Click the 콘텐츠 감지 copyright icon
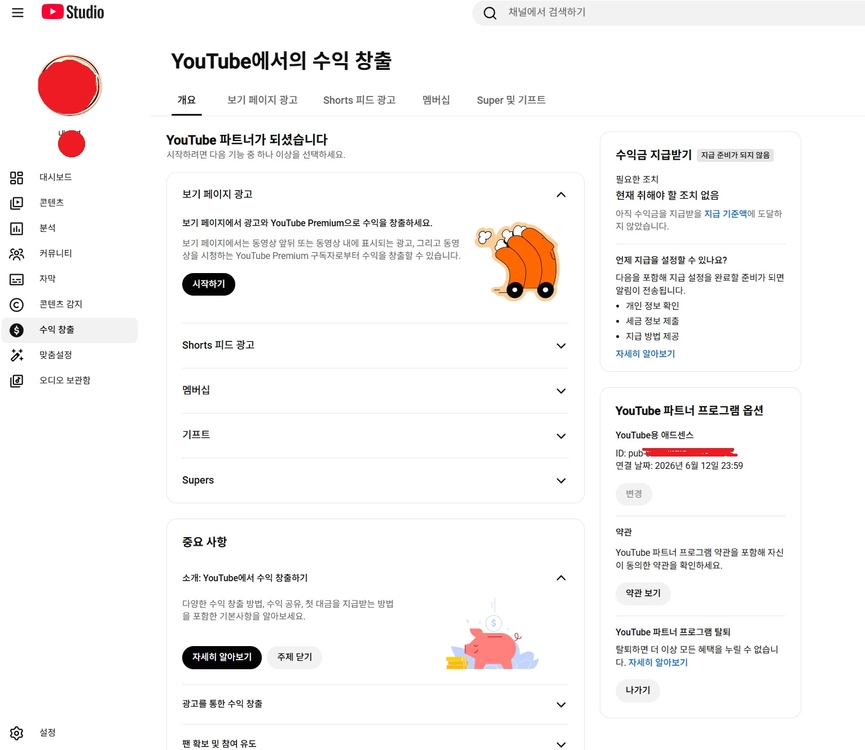 (x=17, y=304)
